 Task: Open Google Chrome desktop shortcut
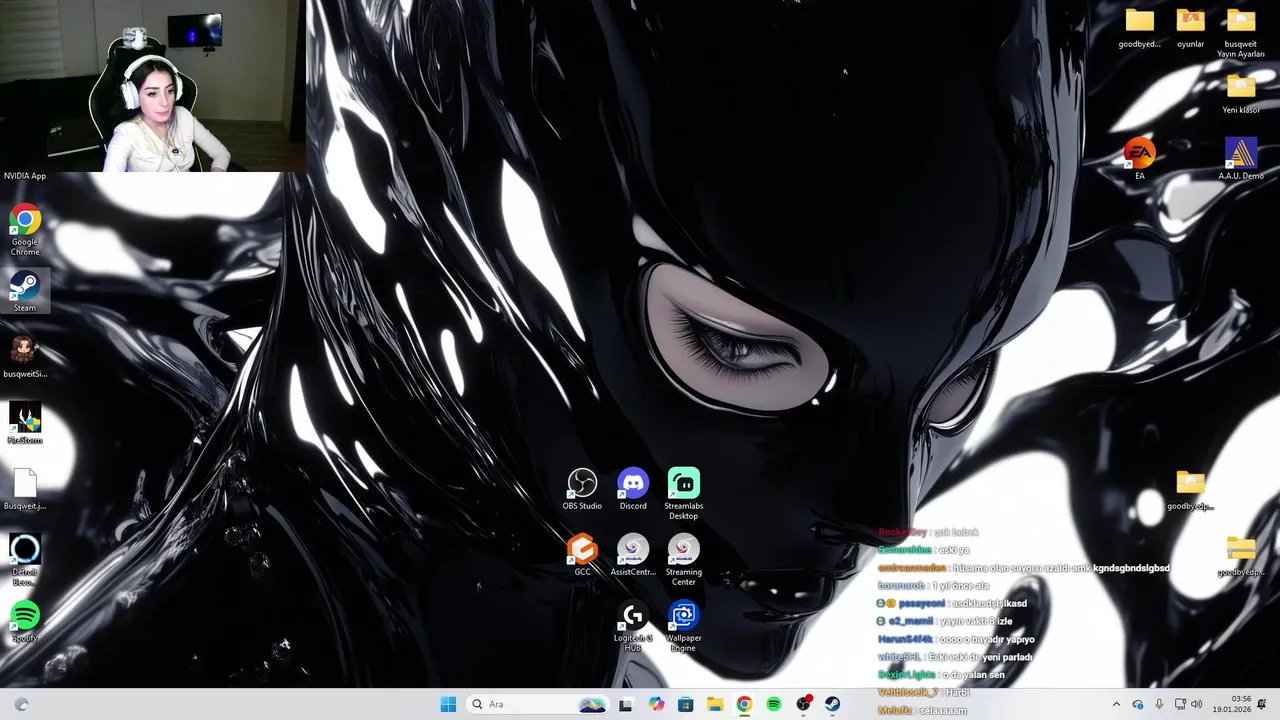tap(25, 230)
